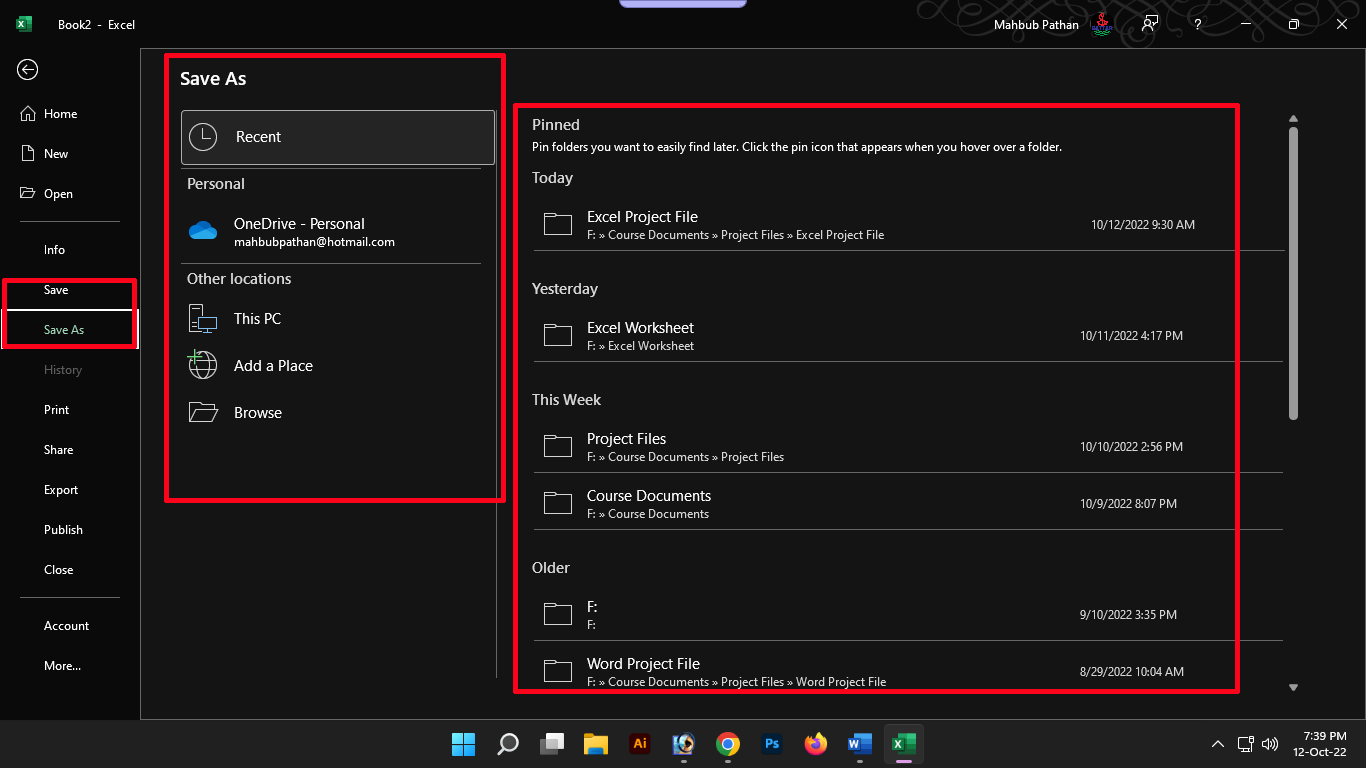The height and width of the screenshot is (768, 1366).
Task: Click the Help question mark icon
Action: [x=1197, y=24]
